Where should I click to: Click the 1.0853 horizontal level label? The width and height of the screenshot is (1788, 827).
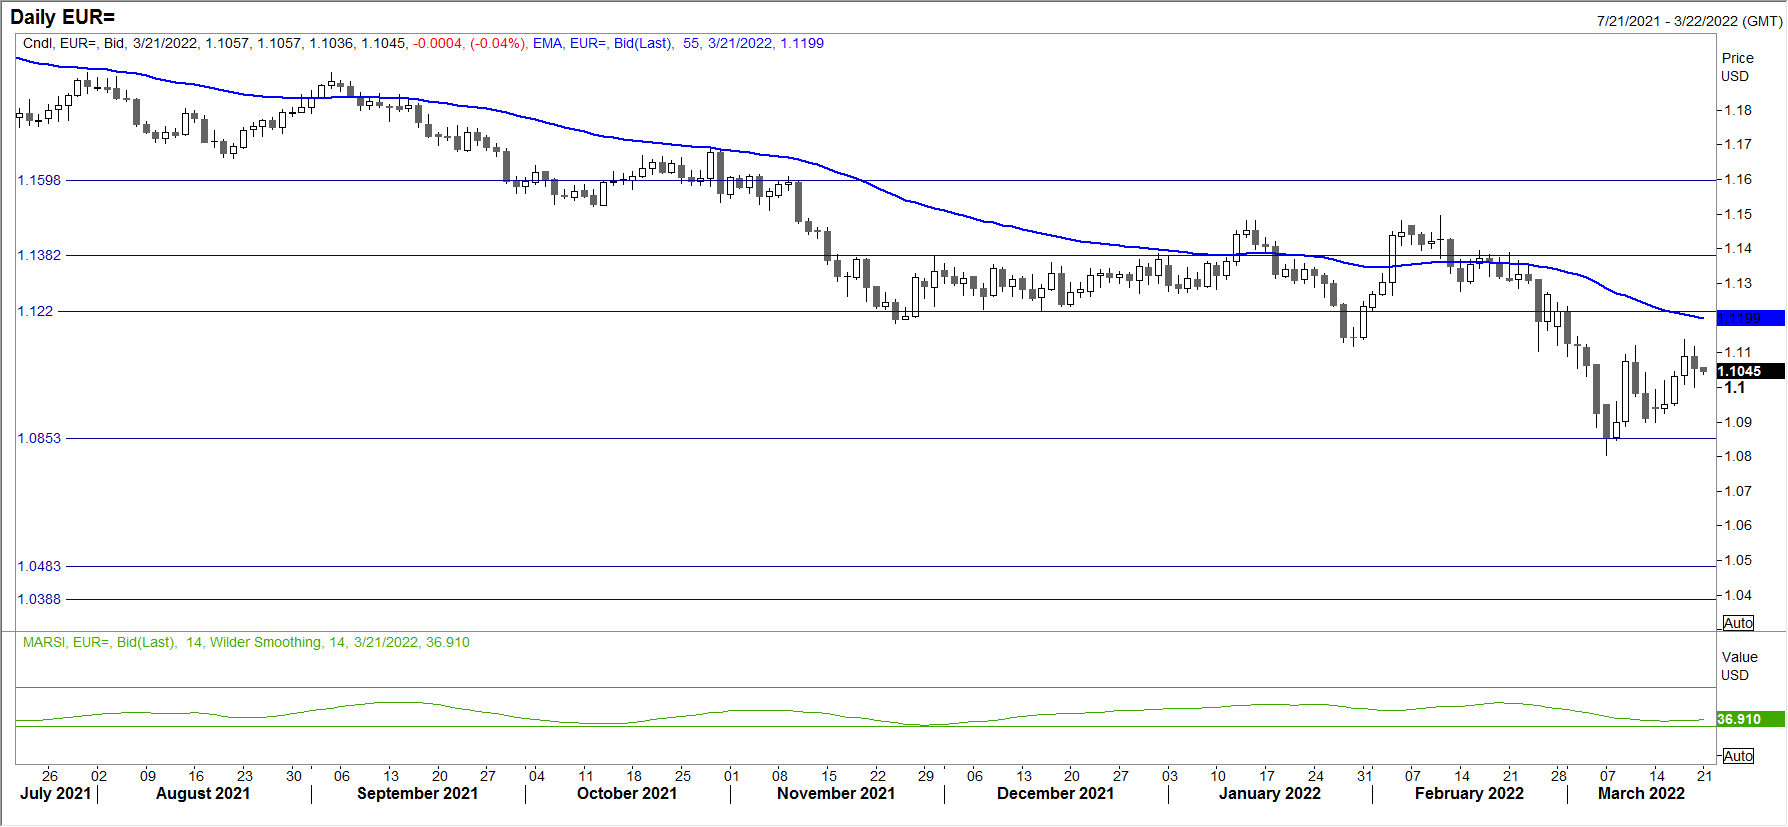(x=39, y=438)
